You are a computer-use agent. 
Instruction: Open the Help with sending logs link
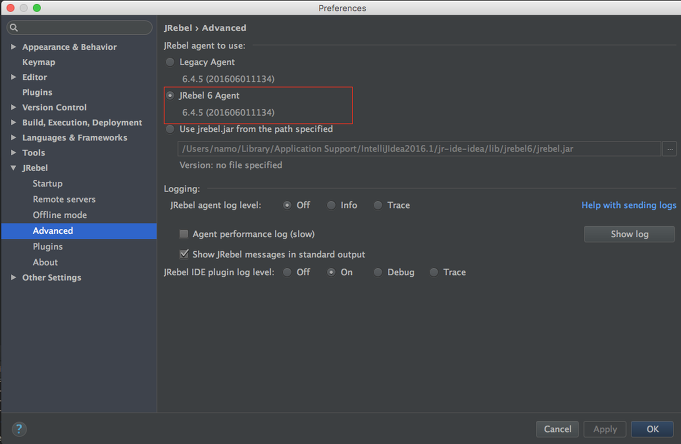point(628,205)
